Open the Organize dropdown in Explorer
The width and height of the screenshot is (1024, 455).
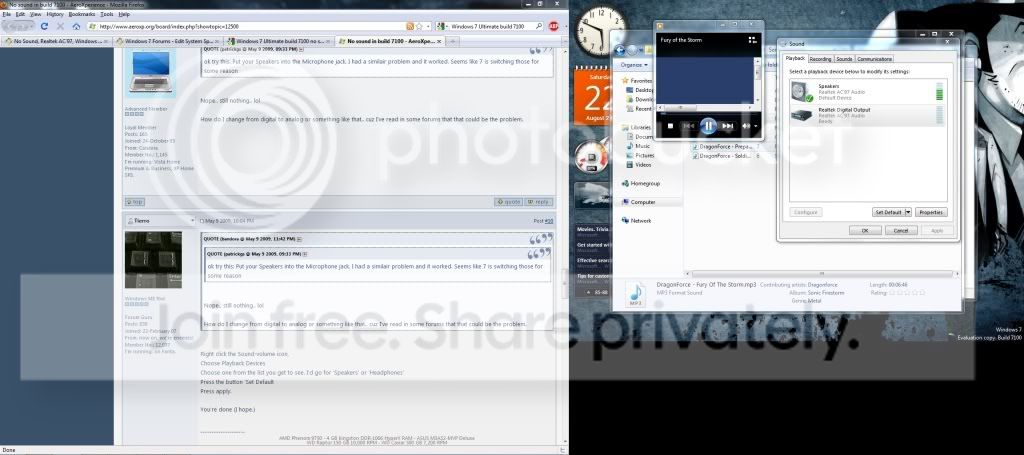[634, 65]
